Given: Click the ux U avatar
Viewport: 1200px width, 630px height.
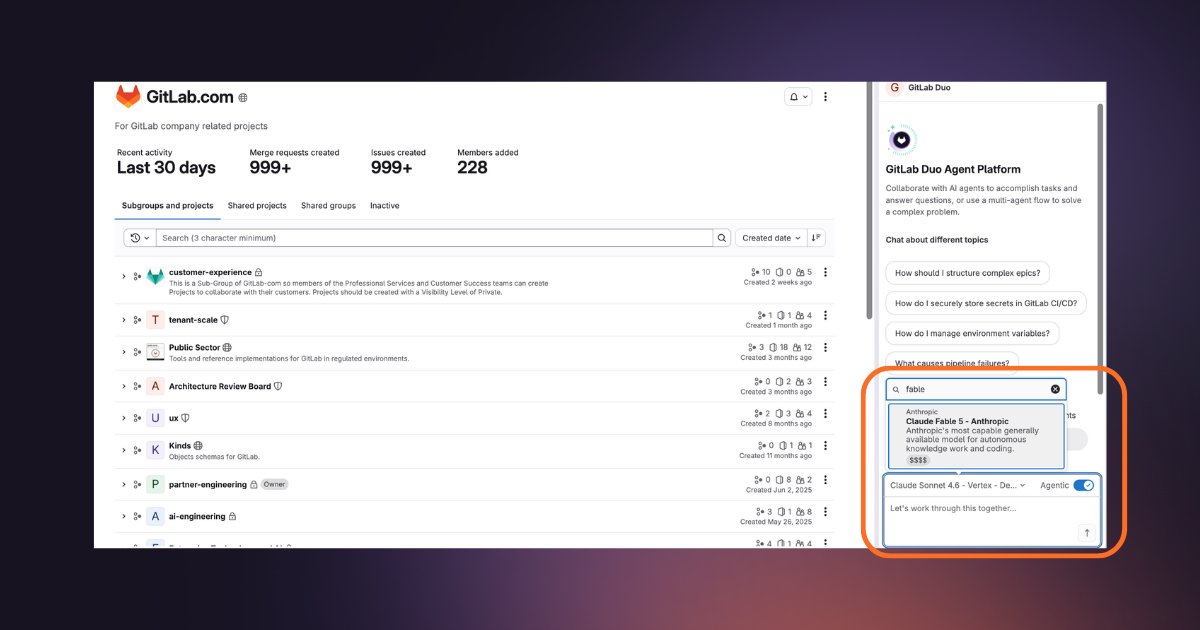Looking at the screenshot, I should point(155,418).
